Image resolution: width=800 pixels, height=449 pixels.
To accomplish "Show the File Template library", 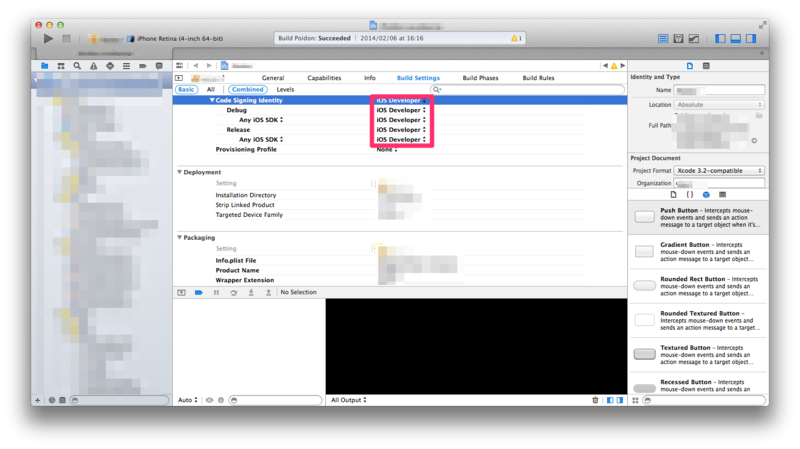I will (x=673, y=194).
